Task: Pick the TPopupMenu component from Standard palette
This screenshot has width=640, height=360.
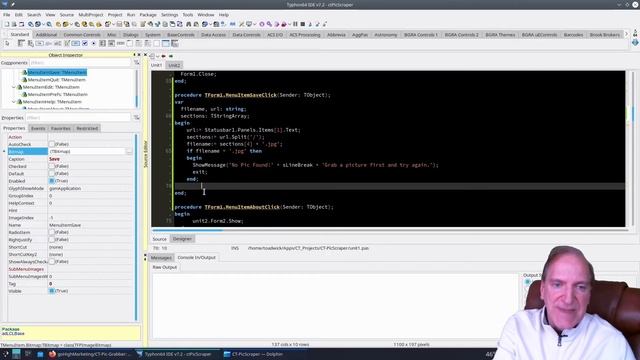Action: [31, 43]
